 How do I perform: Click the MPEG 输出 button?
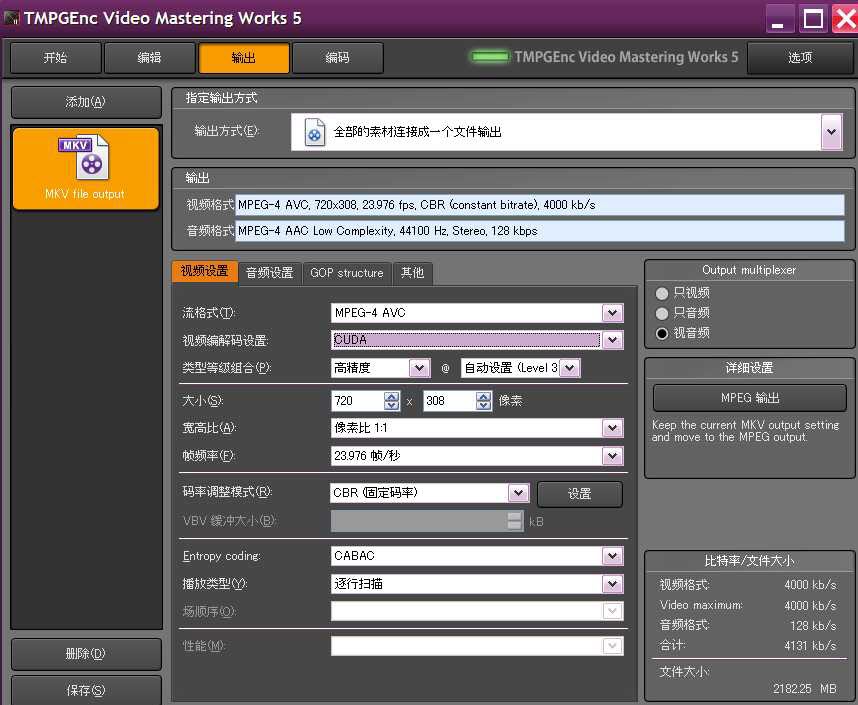coord(749,398)
